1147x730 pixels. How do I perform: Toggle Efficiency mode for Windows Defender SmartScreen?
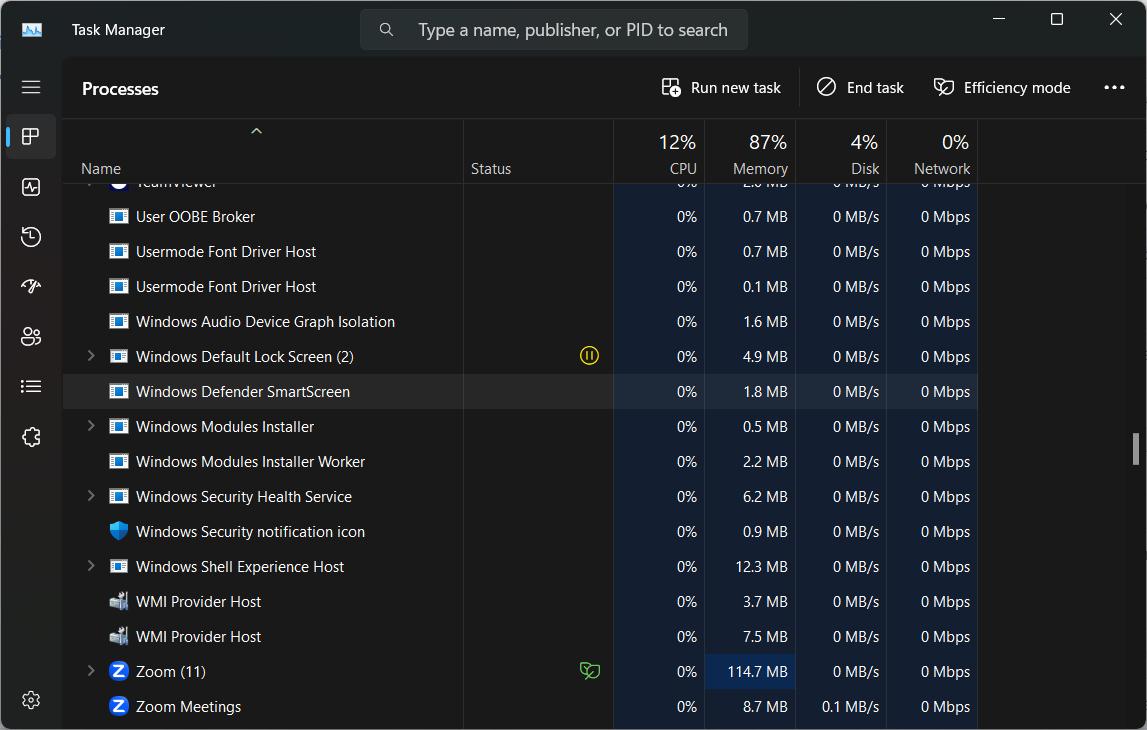point(1001,87)
